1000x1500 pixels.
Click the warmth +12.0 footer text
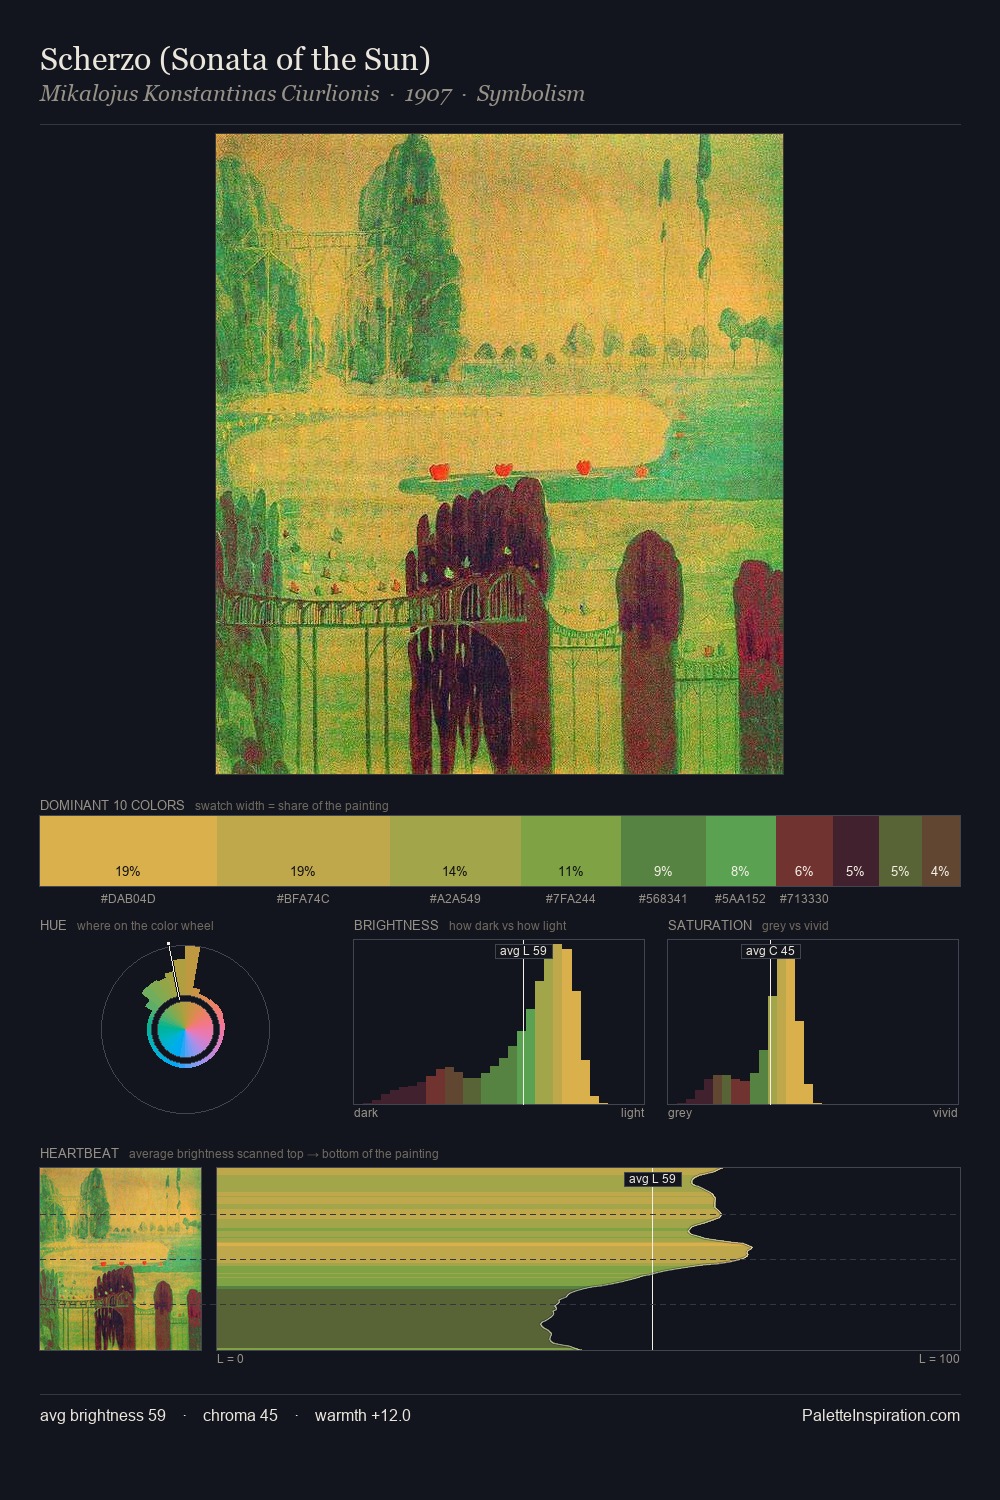pos(363,1415)
